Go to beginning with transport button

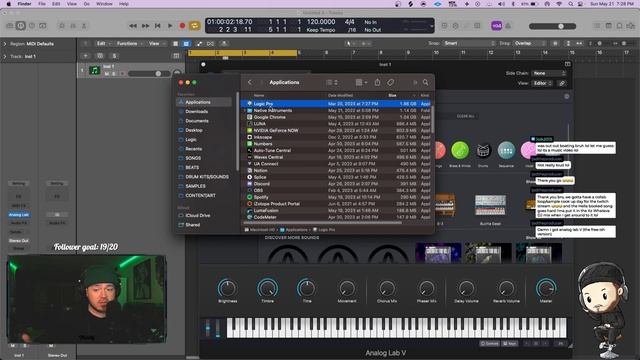click(158, 26)
